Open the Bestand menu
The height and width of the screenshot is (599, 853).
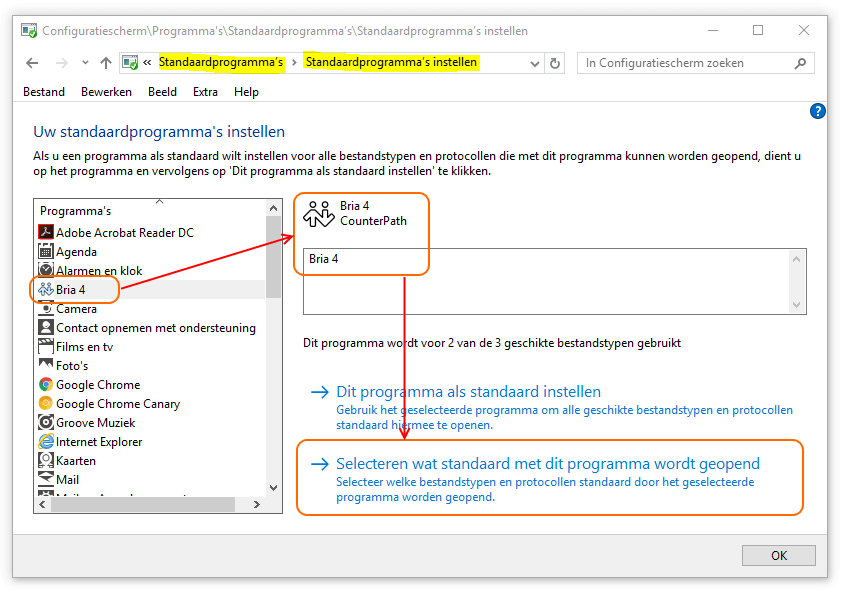(x=44, y=92)
